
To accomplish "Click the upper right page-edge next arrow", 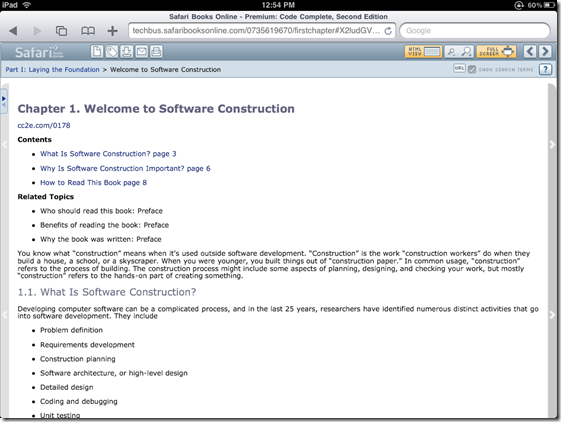I will [552, 144].
